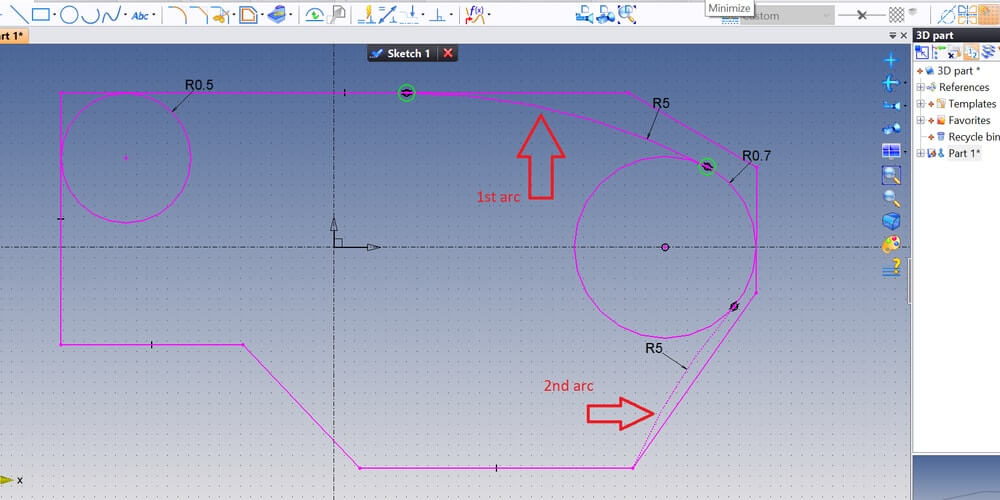1000x500 pixels.
Task: Select the Rectangle sketch tool
Action: coord(41,15)
